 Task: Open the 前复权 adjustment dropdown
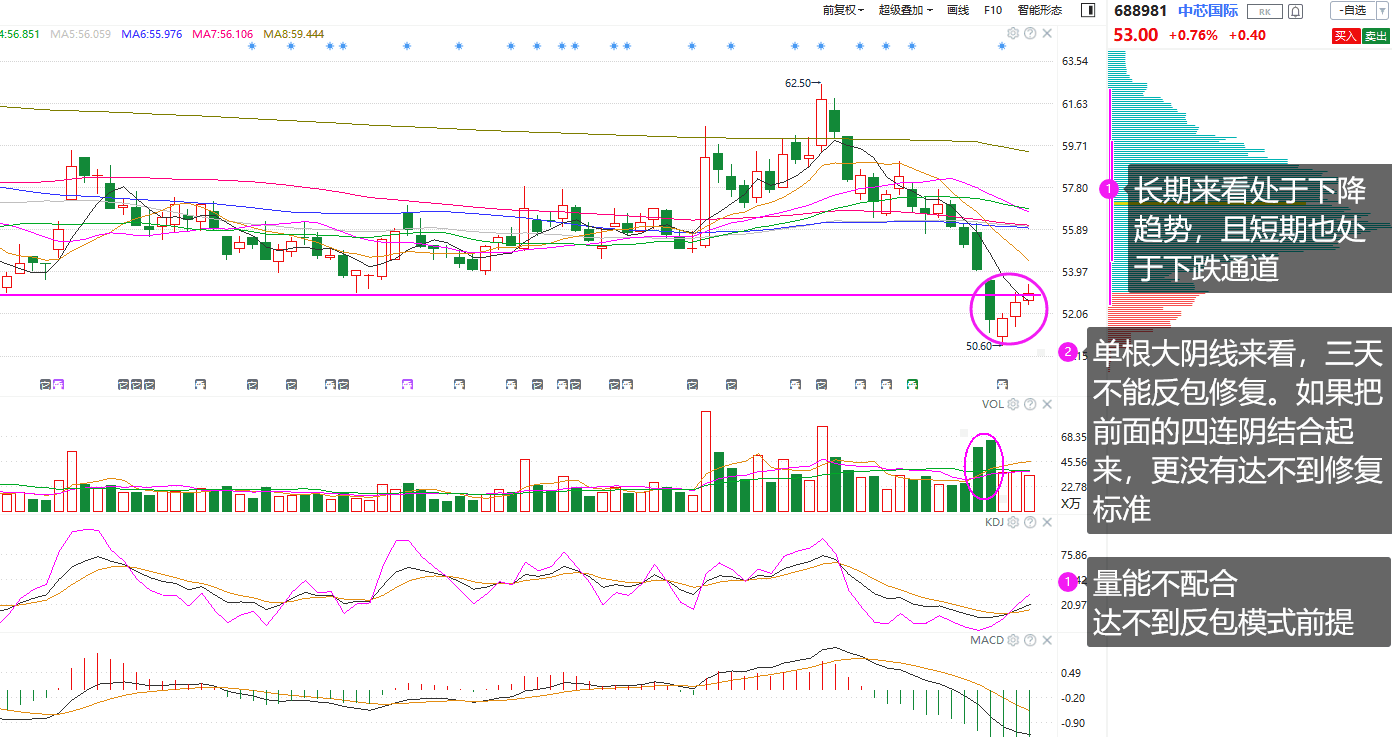tap(843, 10)
